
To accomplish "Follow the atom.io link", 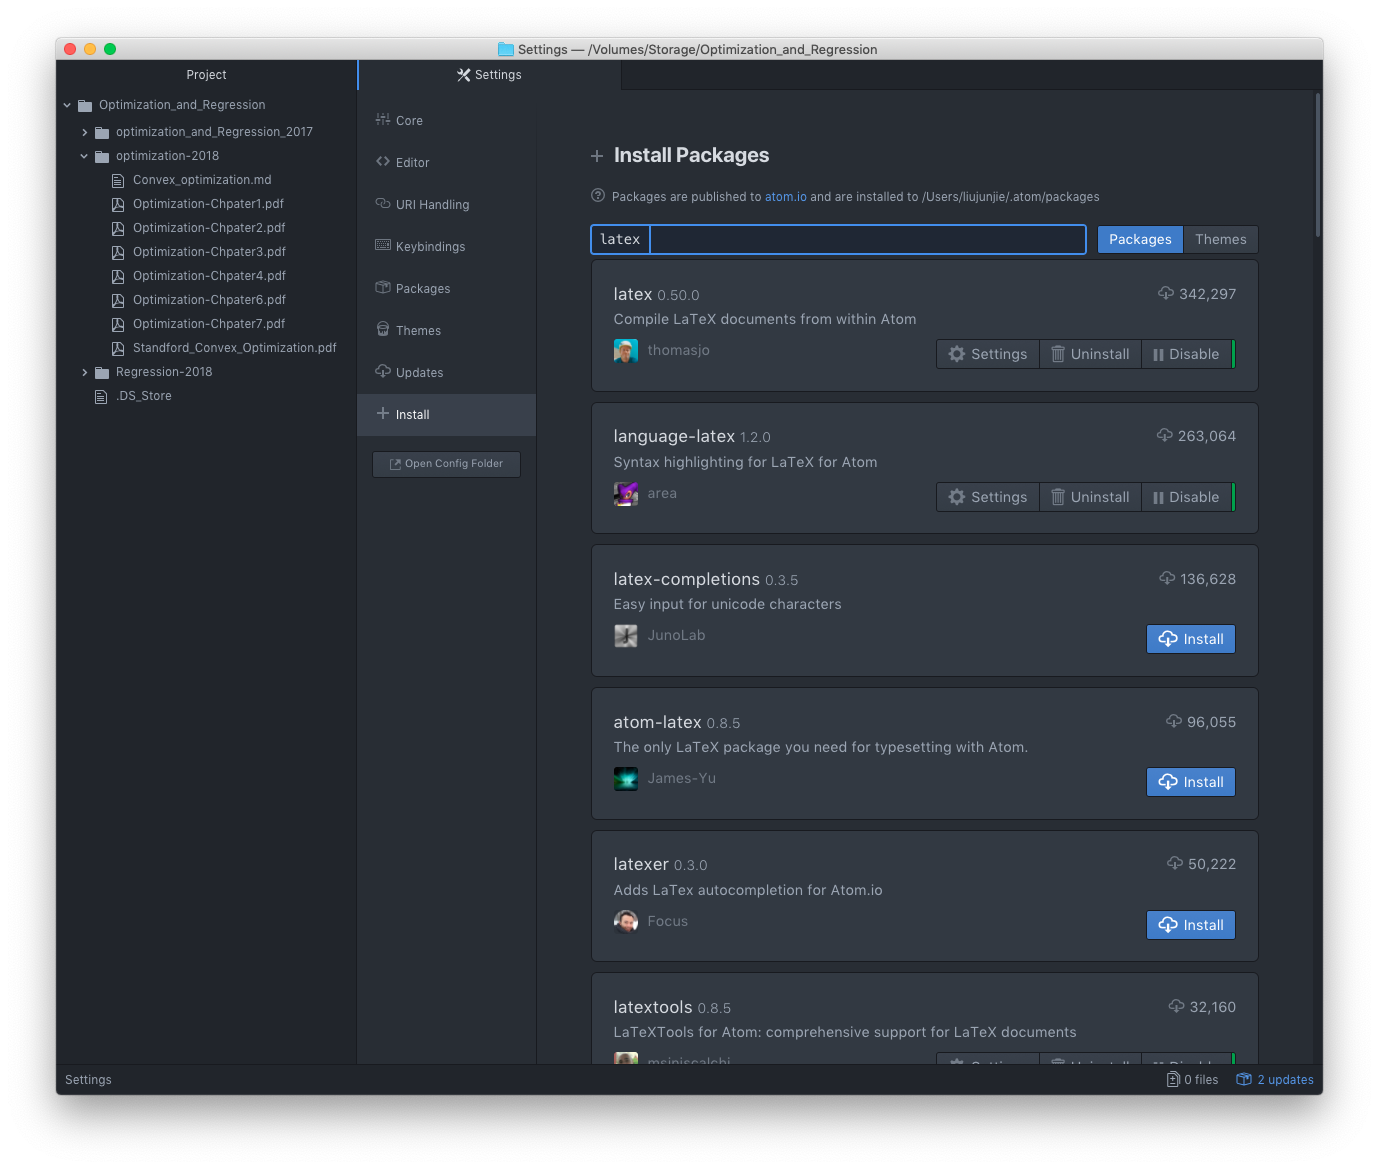I will coord(786,197).
